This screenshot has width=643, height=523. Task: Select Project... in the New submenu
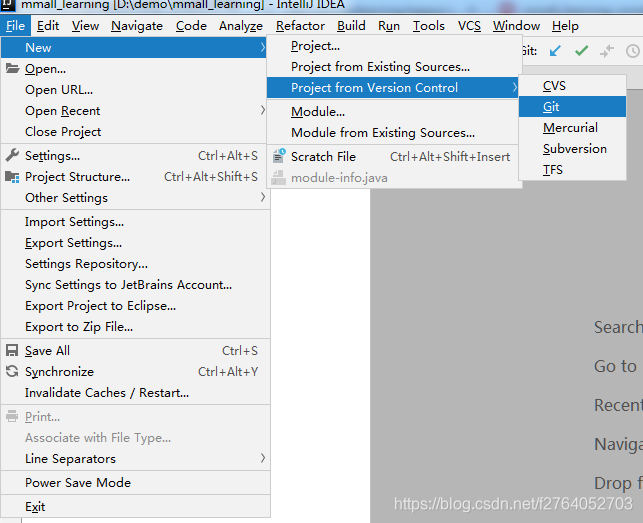click(392, 46)
